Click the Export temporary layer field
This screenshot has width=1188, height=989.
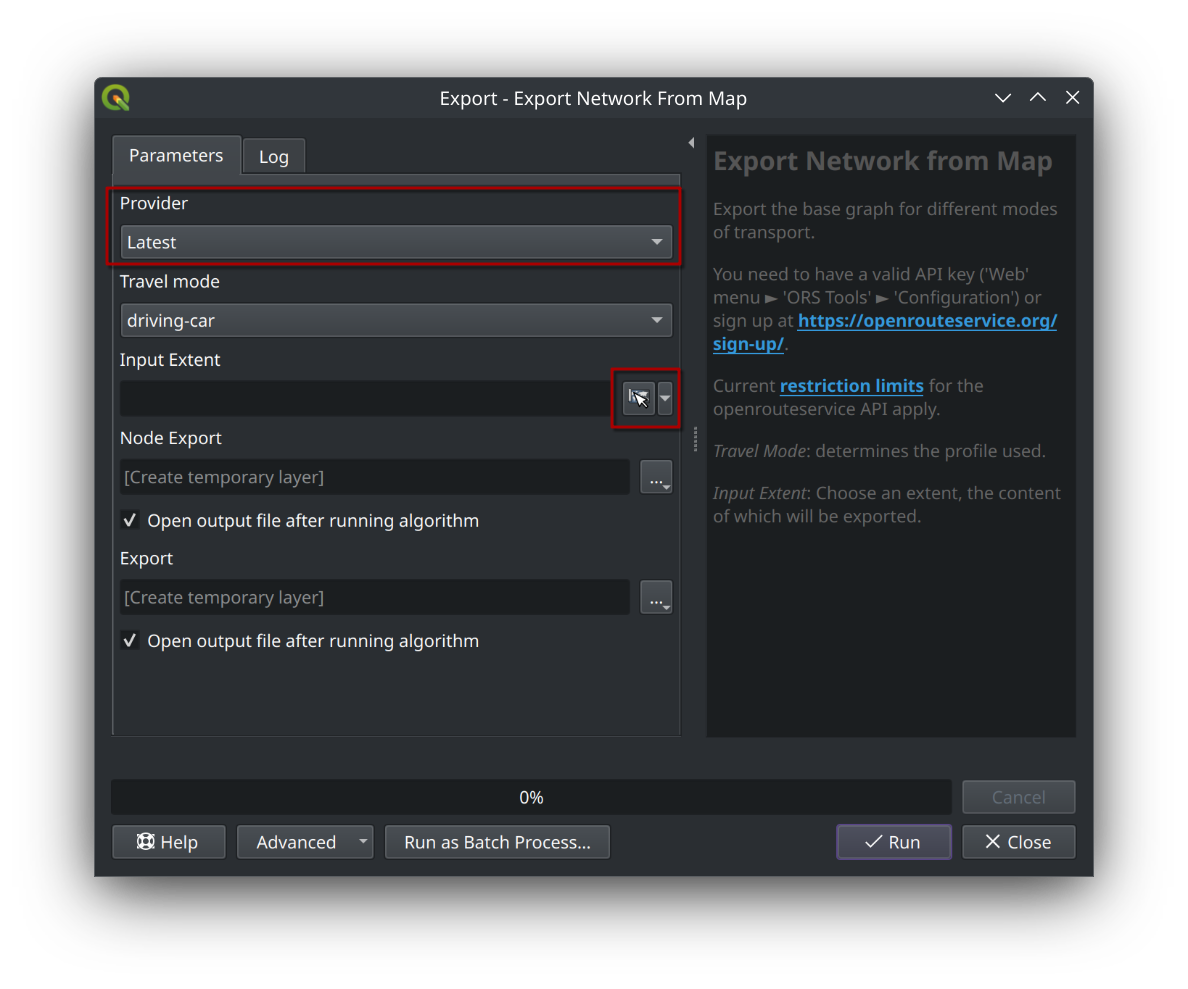(x=375, y=597)
